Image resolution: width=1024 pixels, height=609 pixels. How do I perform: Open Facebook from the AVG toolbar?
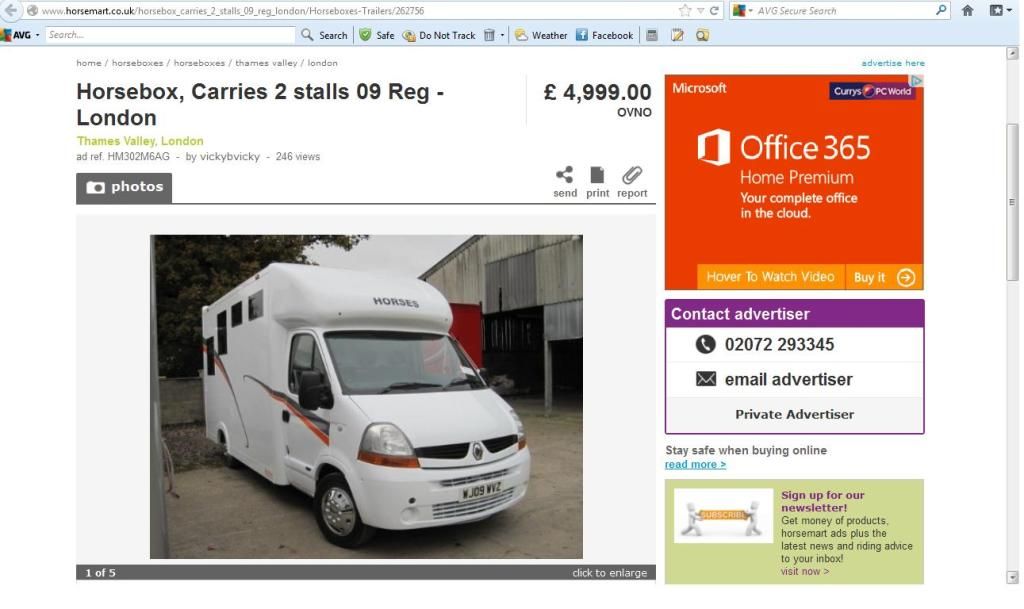604,35
